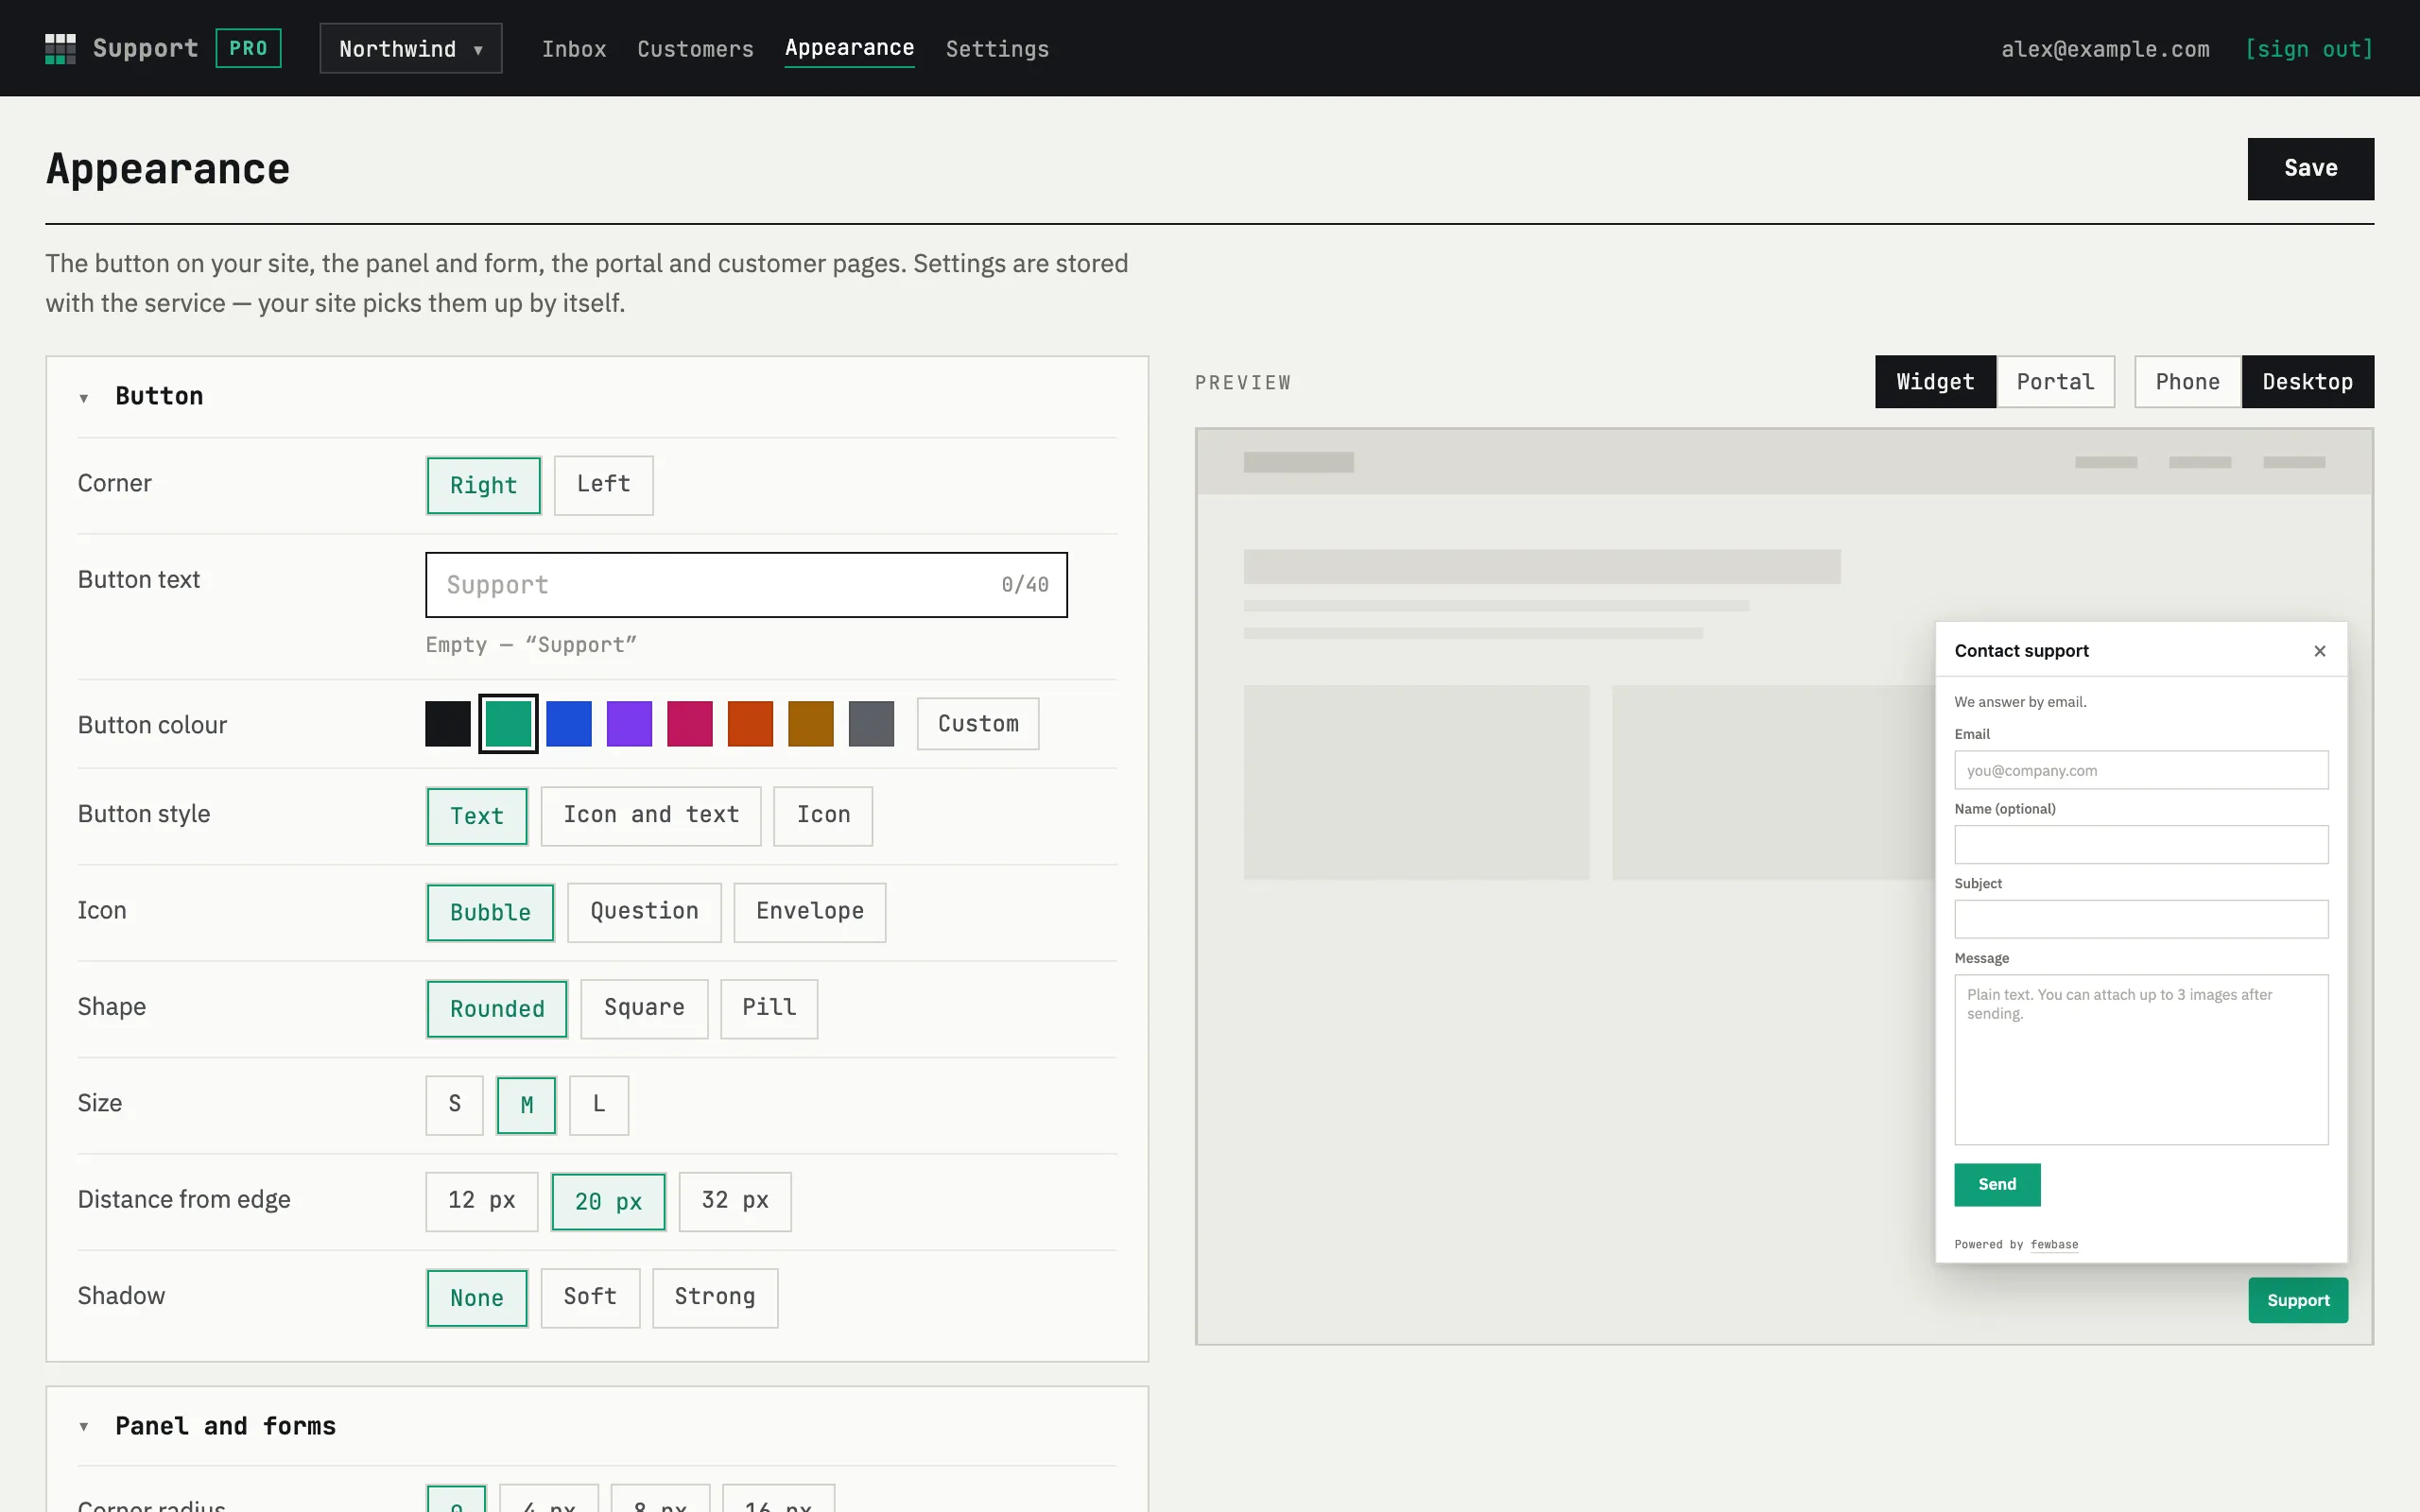Click the green Support widget button

pyautogui.click(x=2298, y=1300)
